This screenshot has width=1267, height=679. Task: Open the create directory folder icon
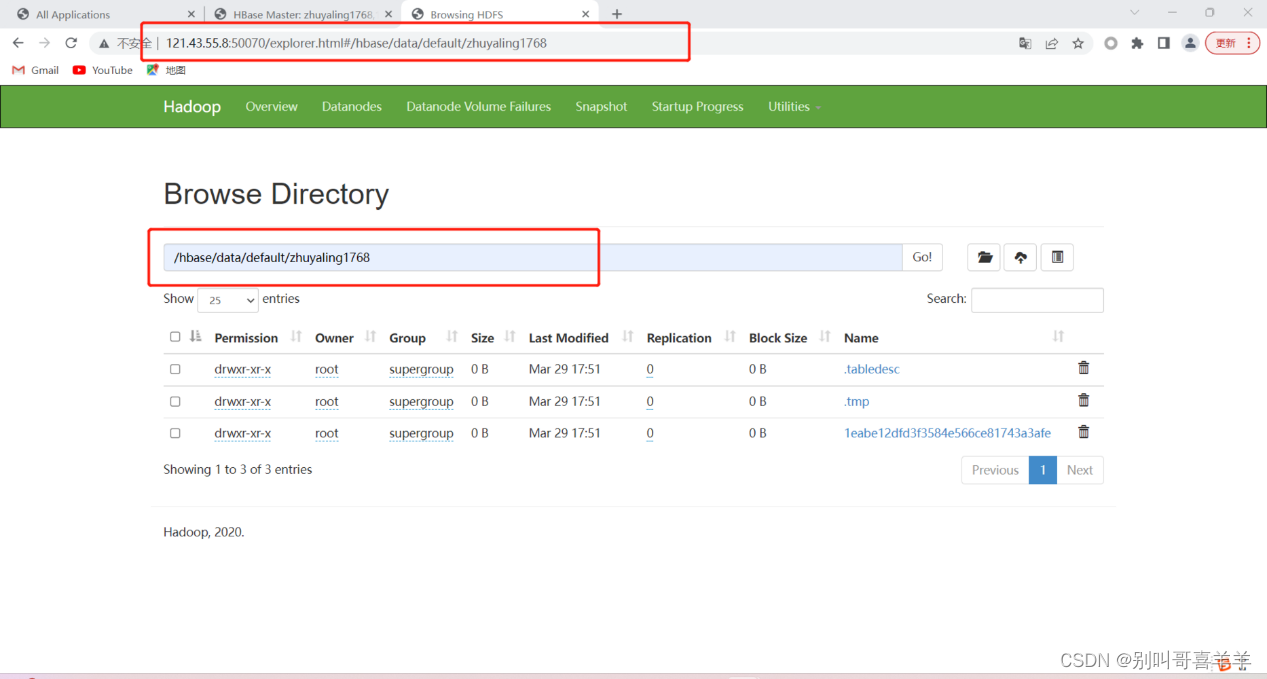(x=985, y=257)
